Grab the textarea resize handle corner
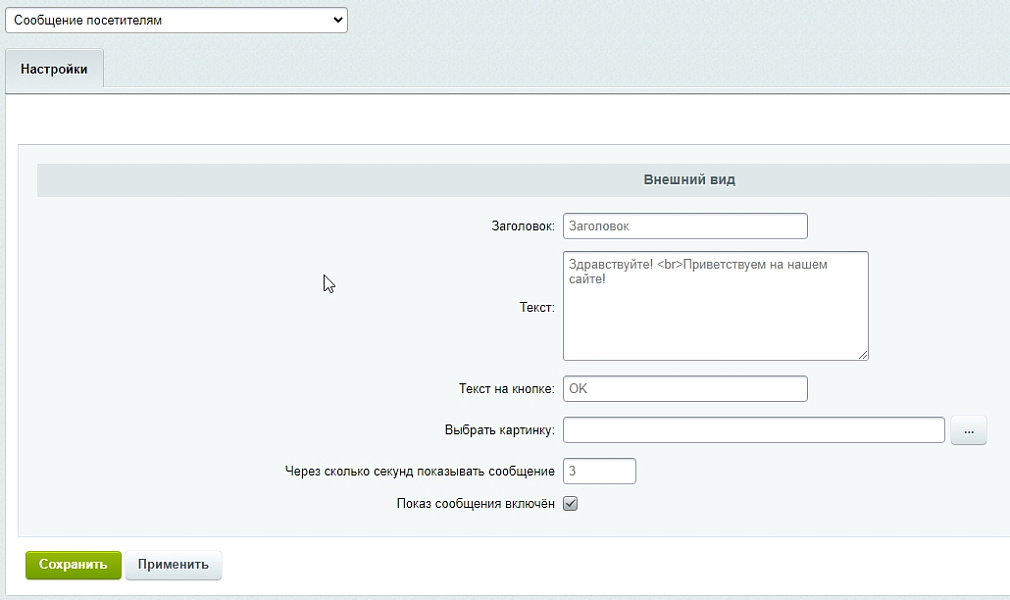The height and width of the screenshot is (600, 1010). 863,354
